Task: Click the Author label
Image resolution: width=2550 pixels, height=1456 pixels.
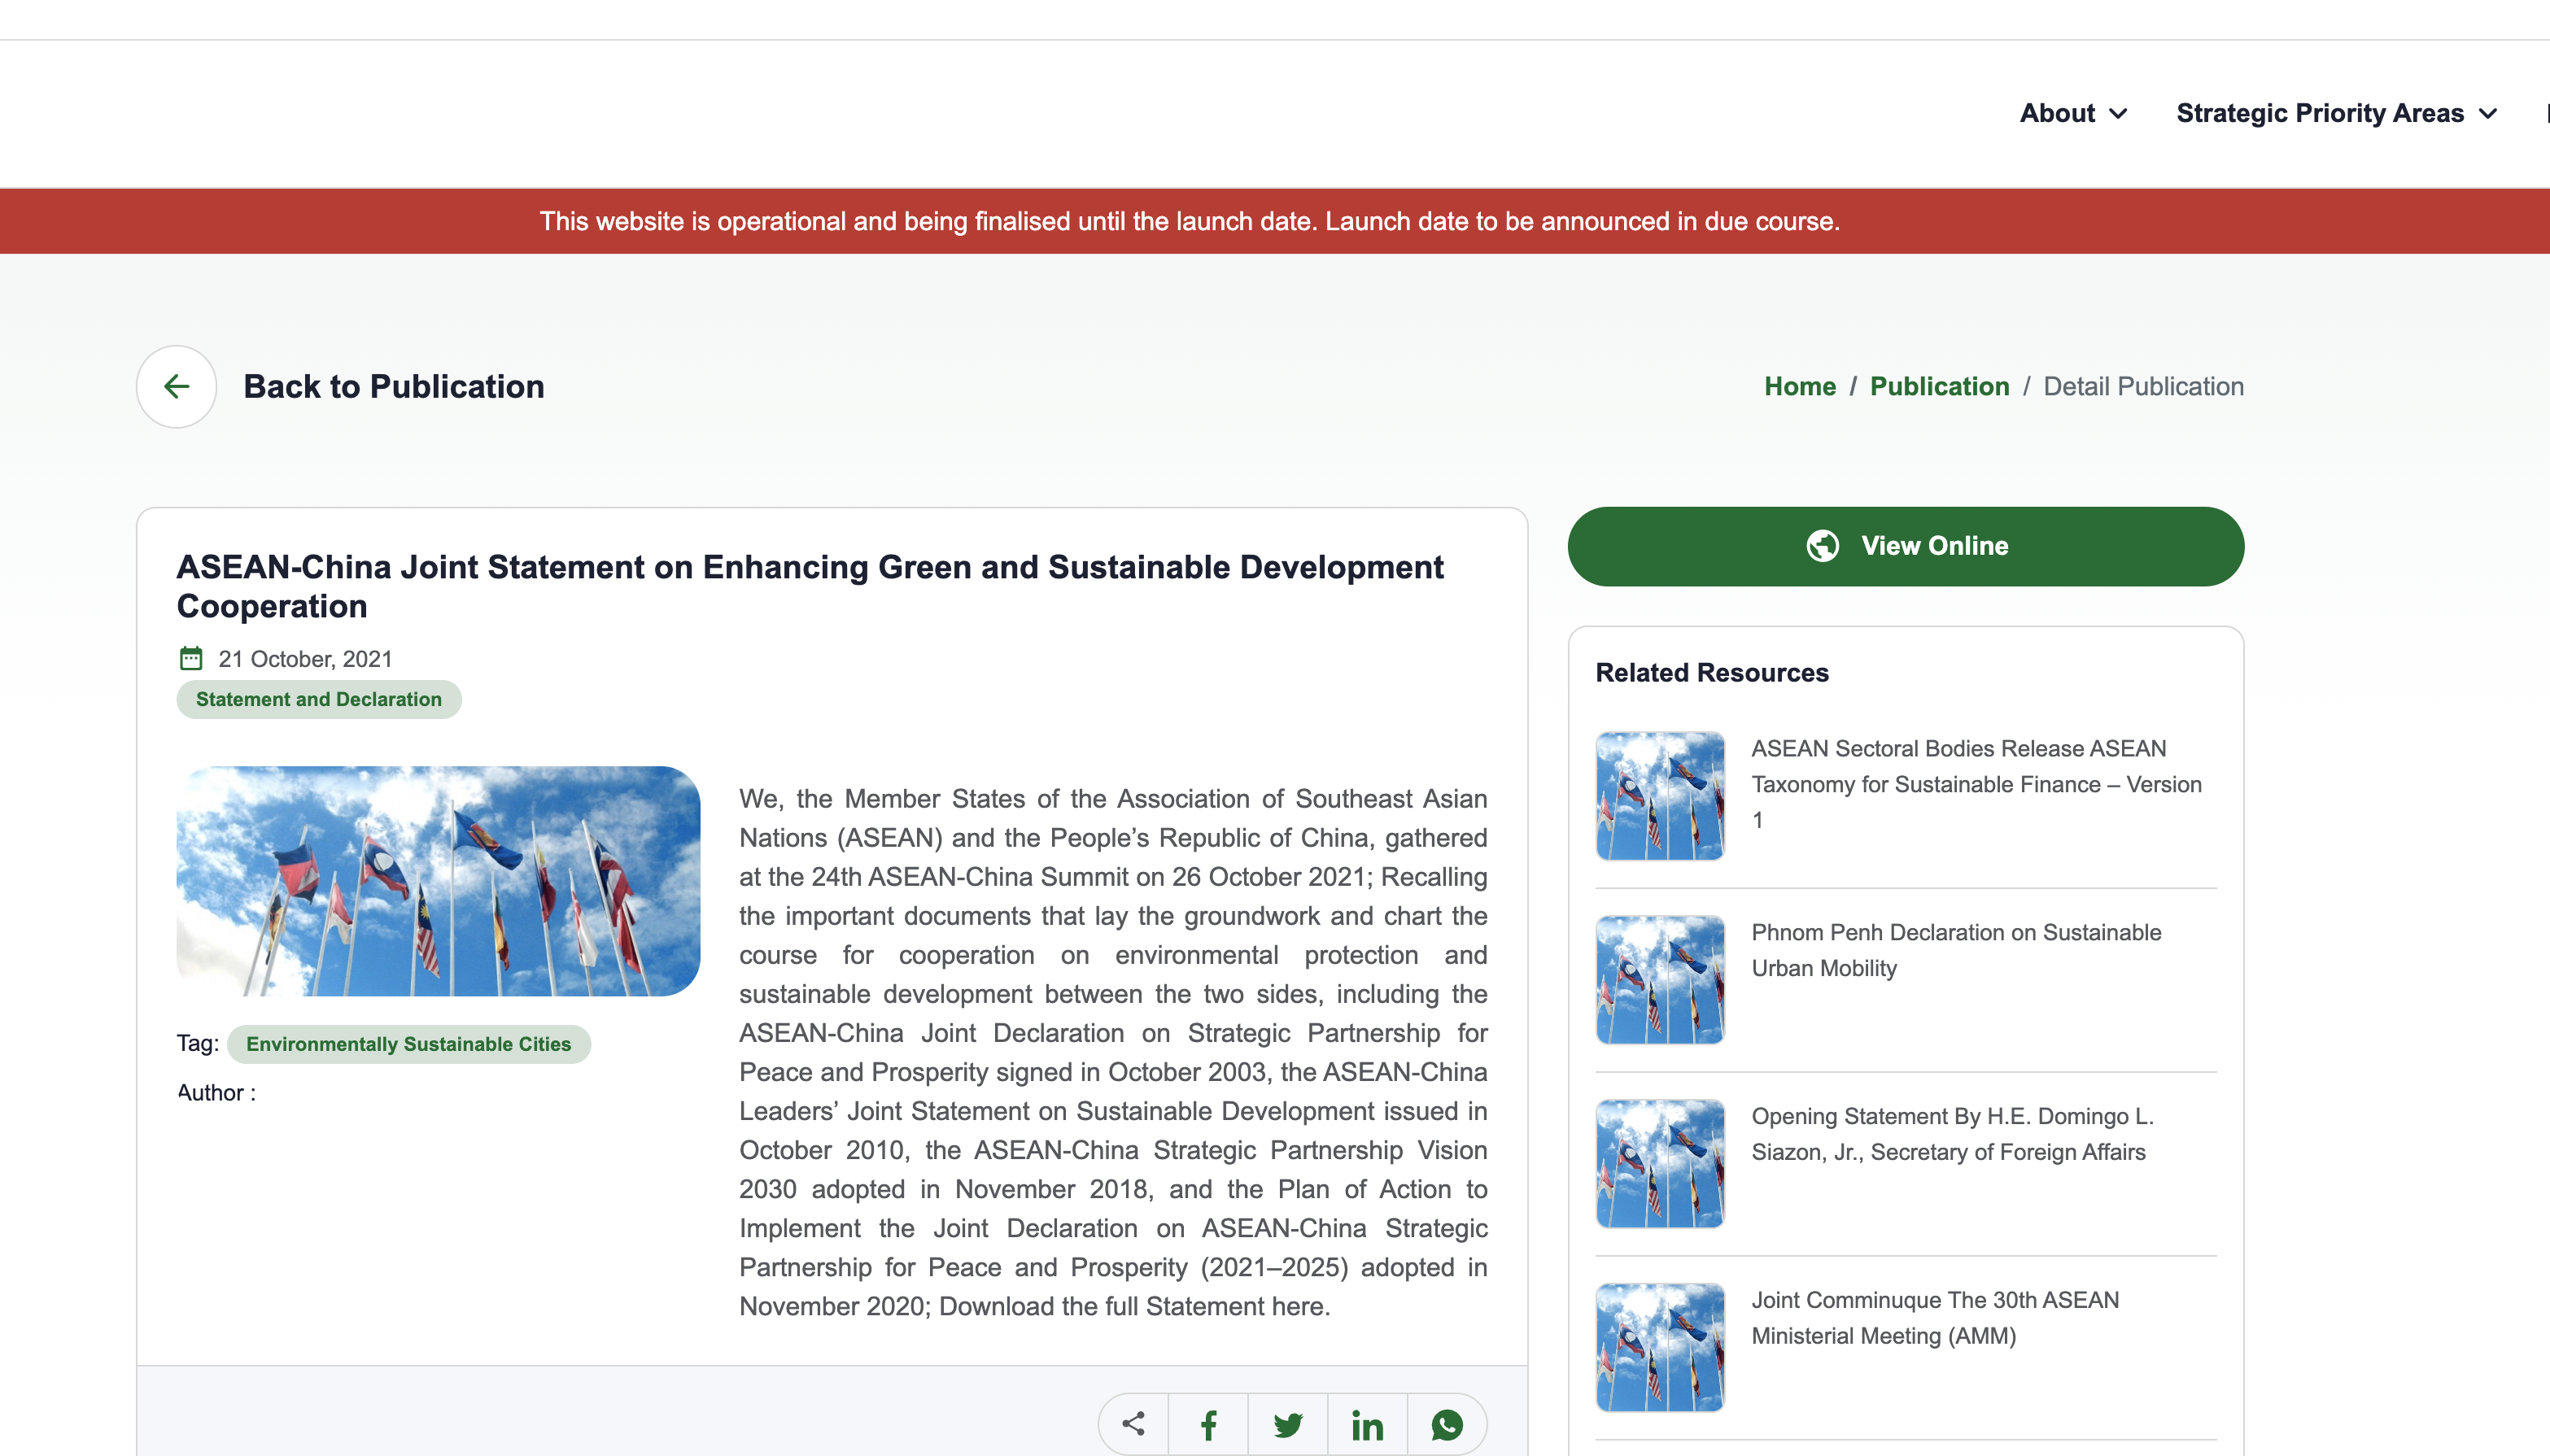Action: (x=216, y=1093)
